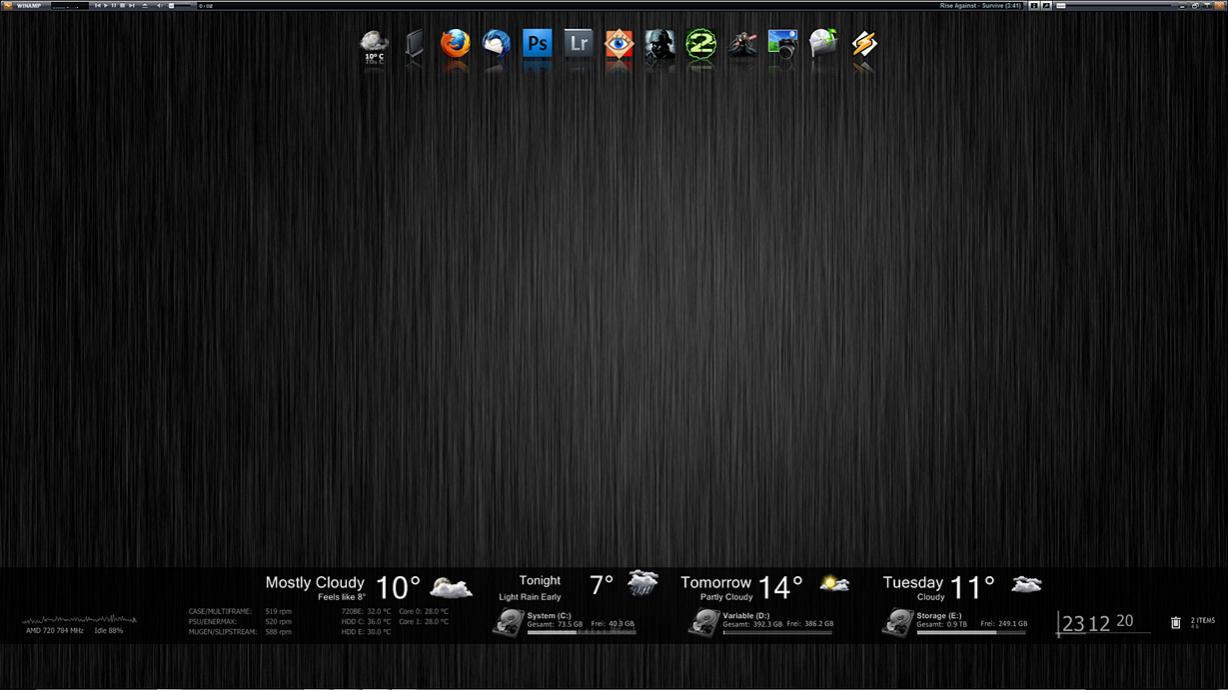Click the Tomorrow 14° forecast temperature
Image resolution: width=1228 pixels, height=690 pixels.
tap(780, 586)
